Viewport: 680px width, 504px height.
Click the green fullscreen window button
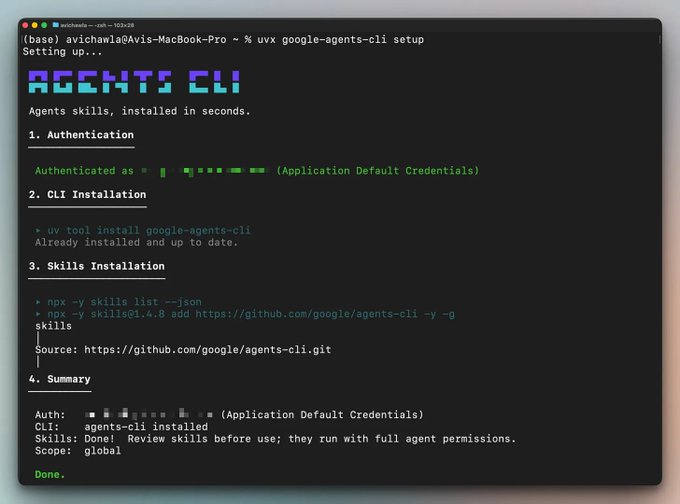(44, 25)
